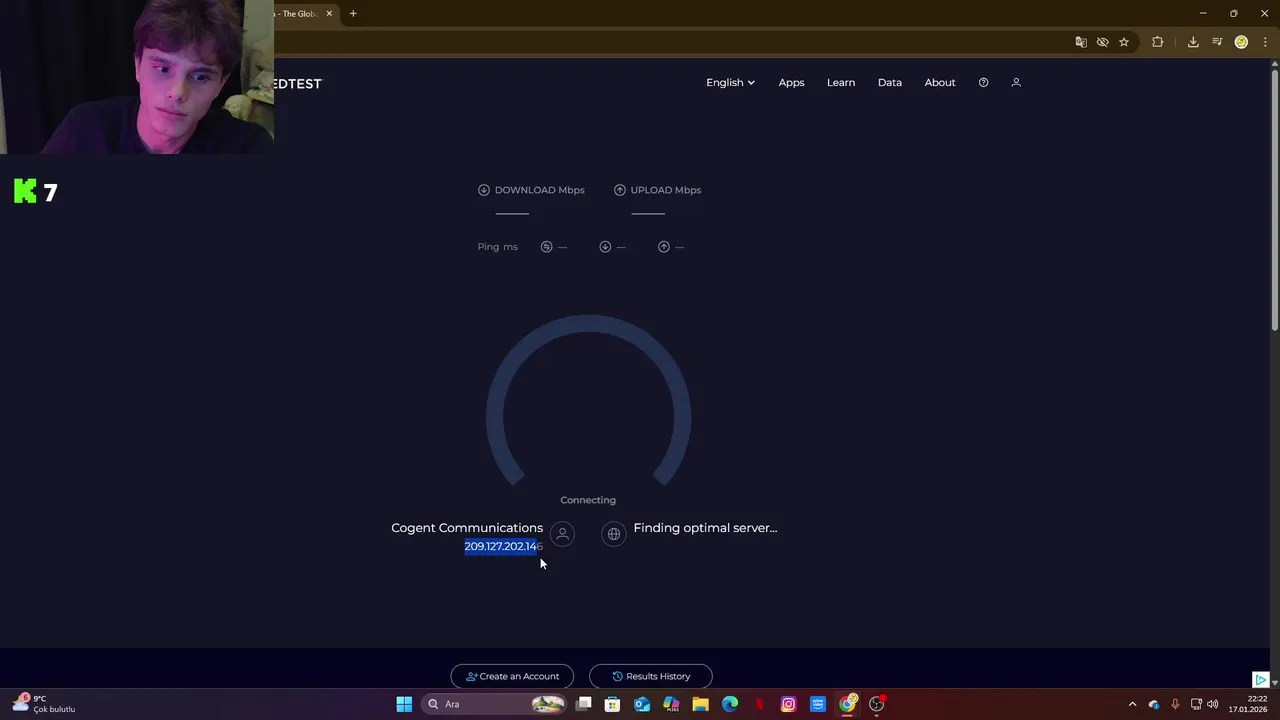Open Microsoft Store from the taskbar
Image resolution: width=1280 pixels, height=720 pixels.
point(612,704)
